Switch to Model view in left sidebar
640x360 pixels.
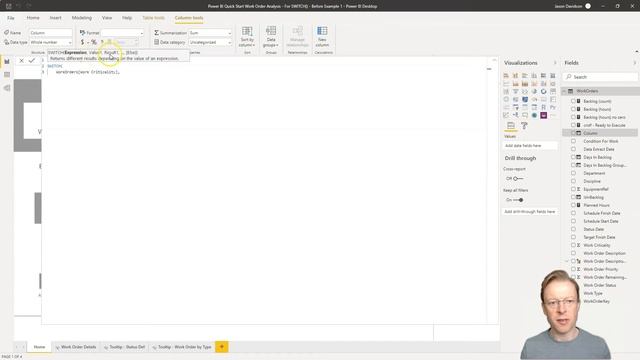click(7, 88)
